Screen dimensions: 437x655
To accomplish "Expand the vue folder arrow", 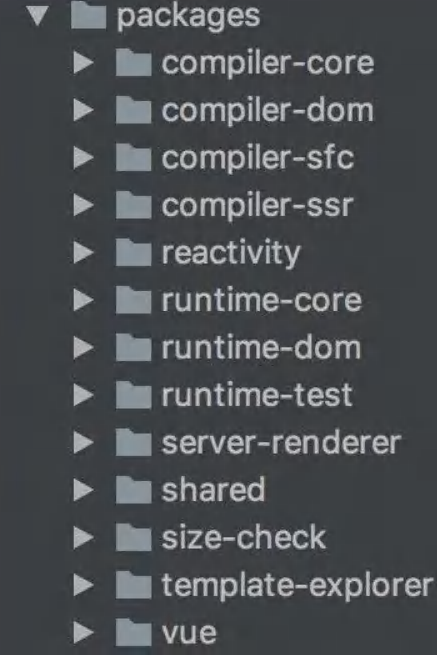I will (84, 632).
